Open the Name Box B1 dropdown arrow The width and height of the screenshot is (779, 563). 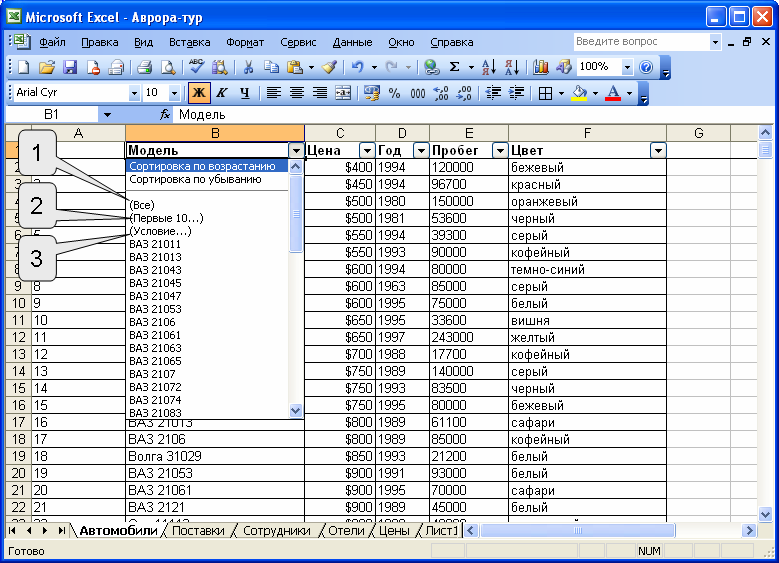107,115
